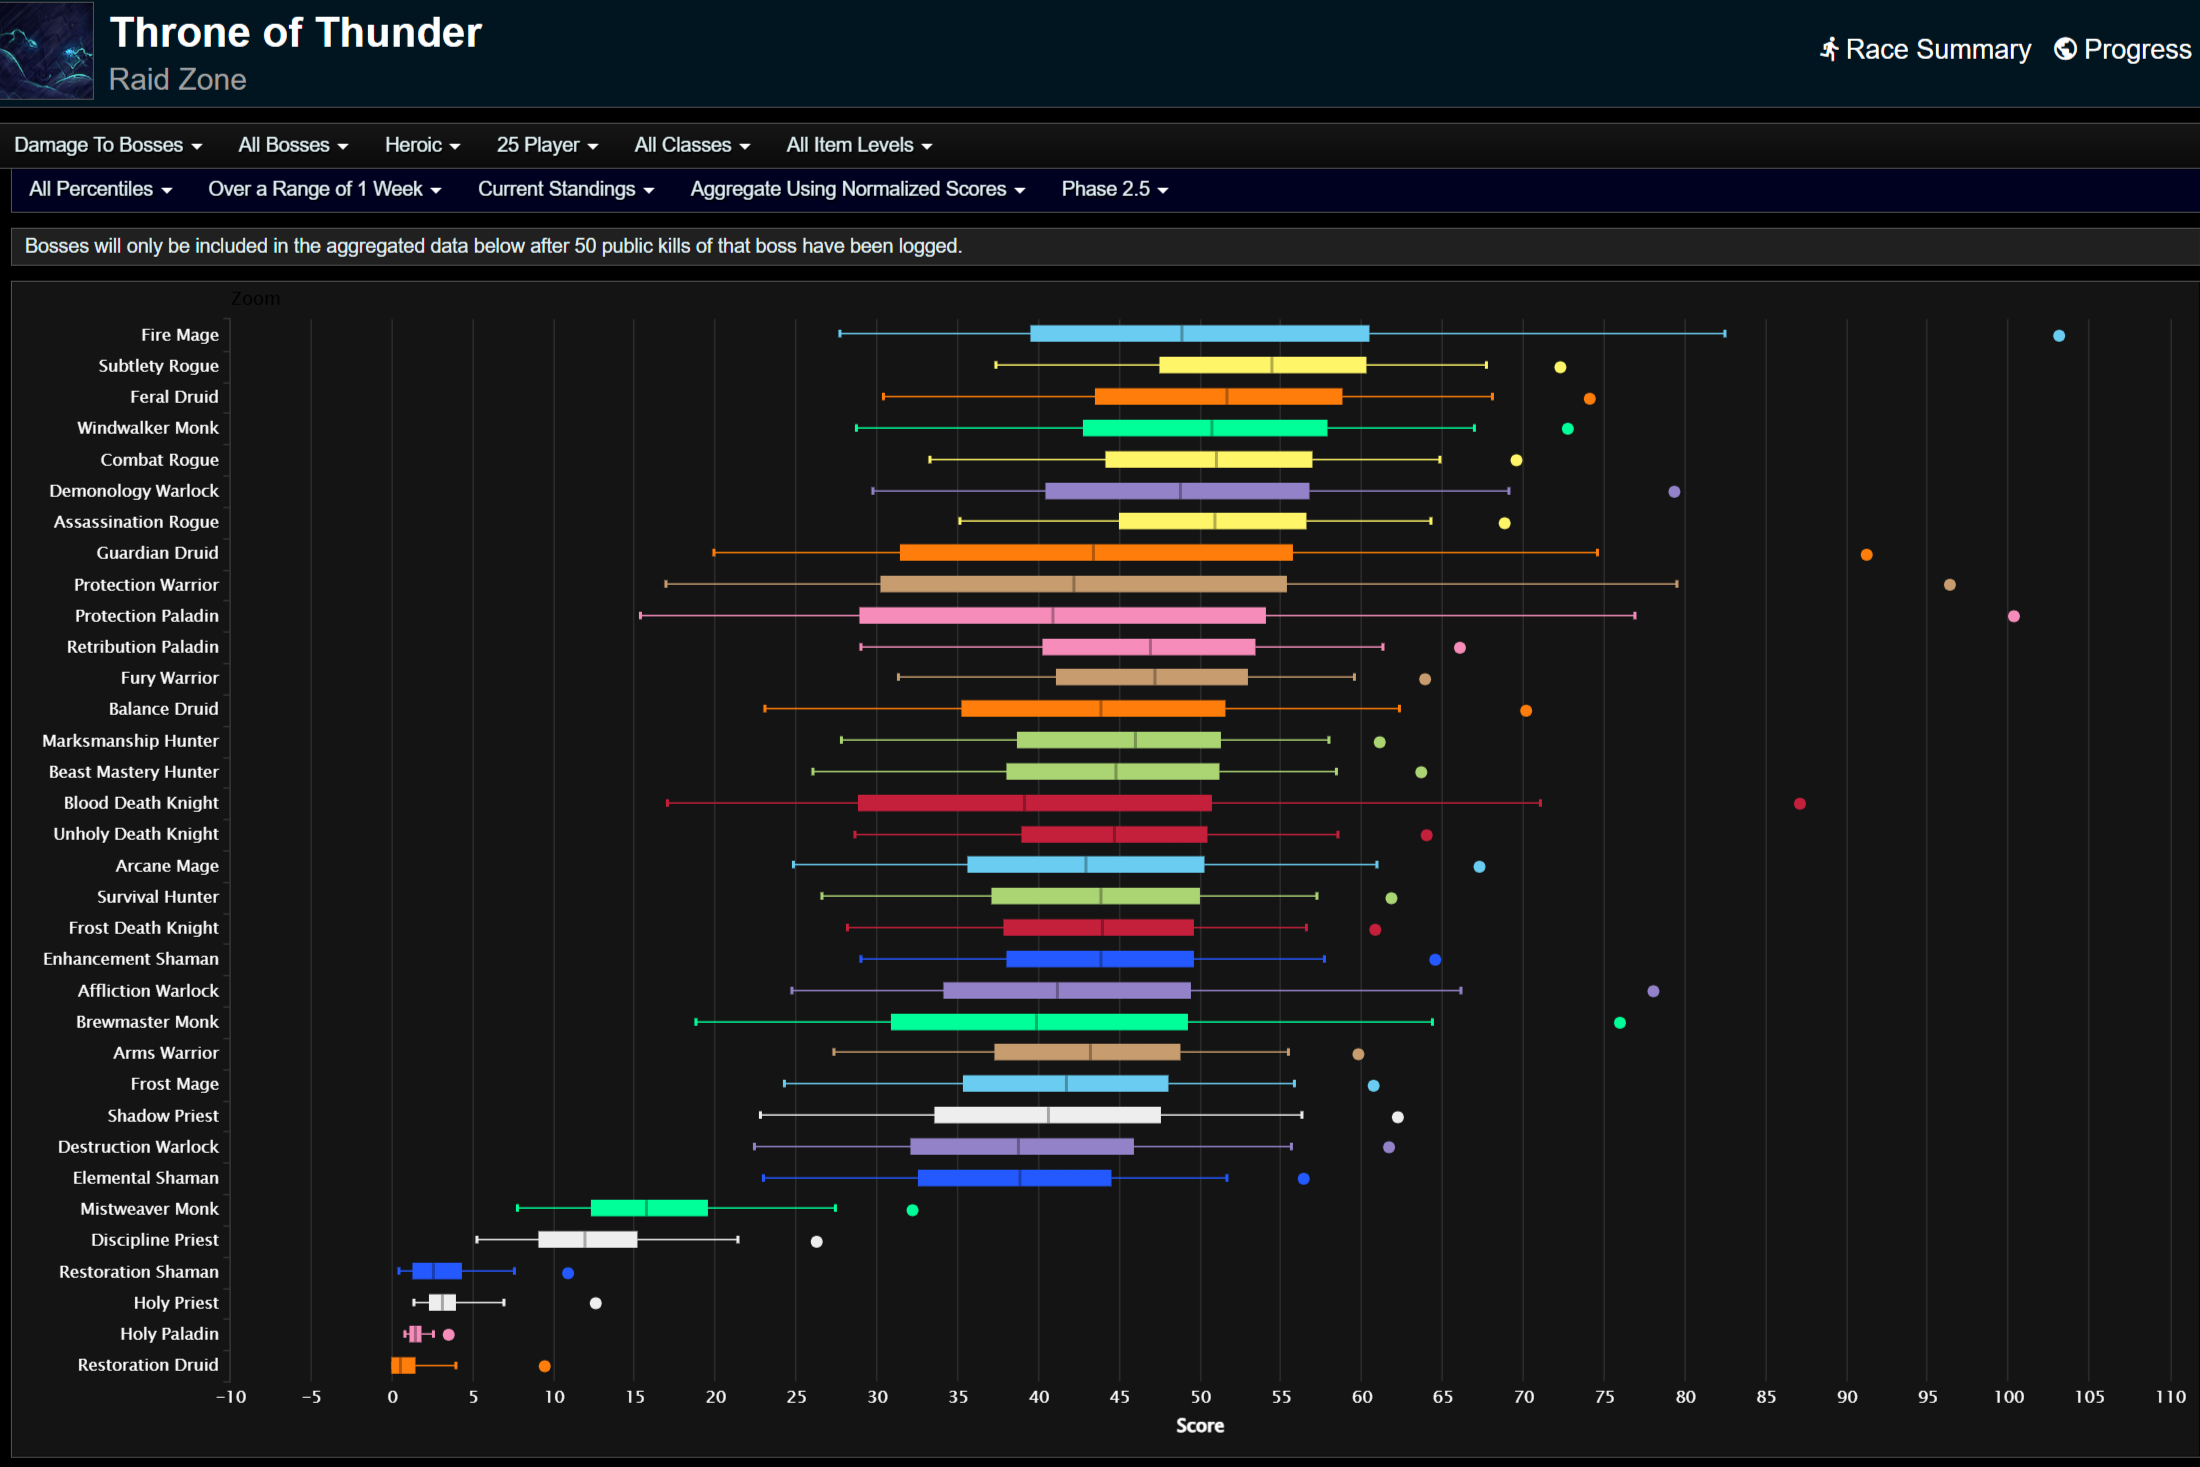Click the Restoration Druid class label

[x=148, y=1365]
